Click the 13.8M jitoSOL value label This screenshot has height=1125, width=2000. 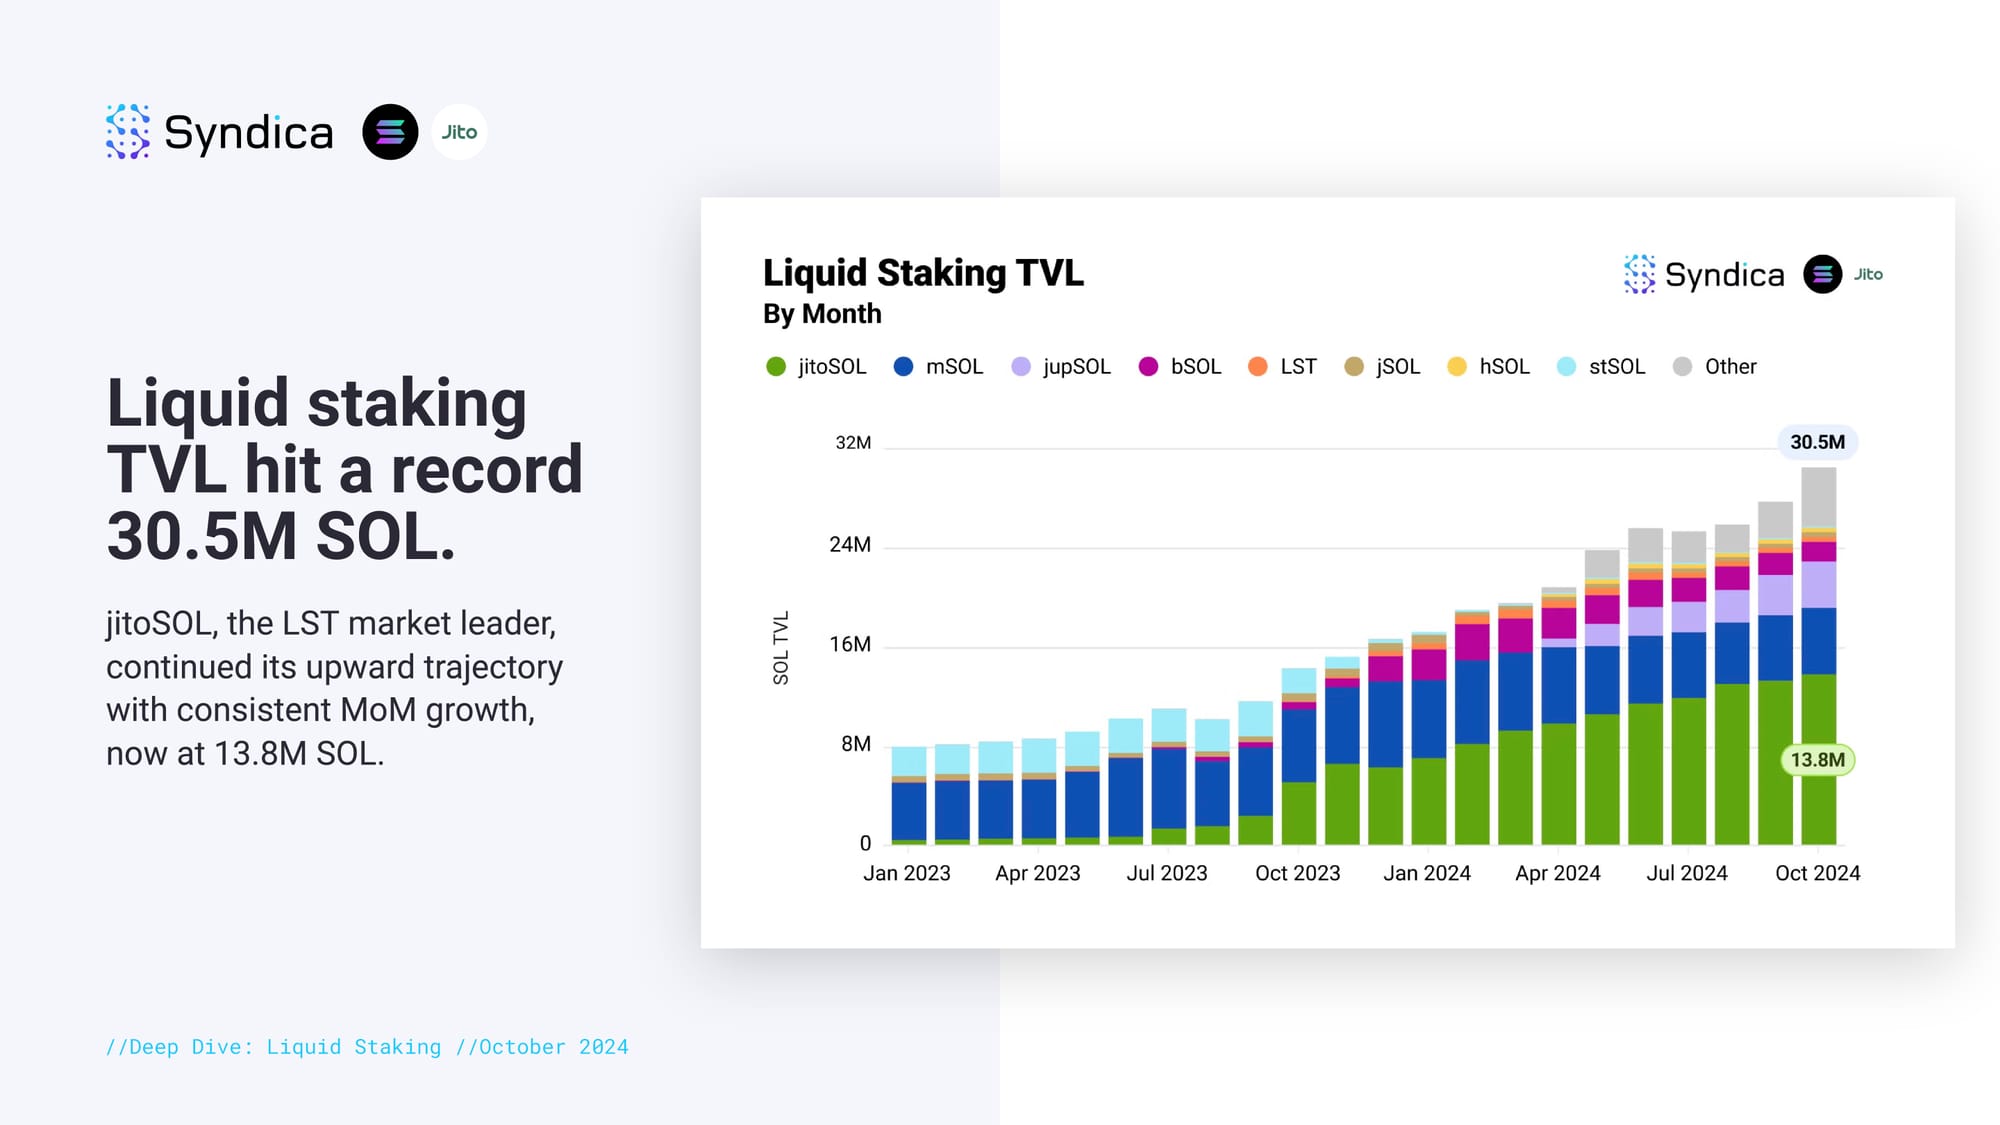1817,760
